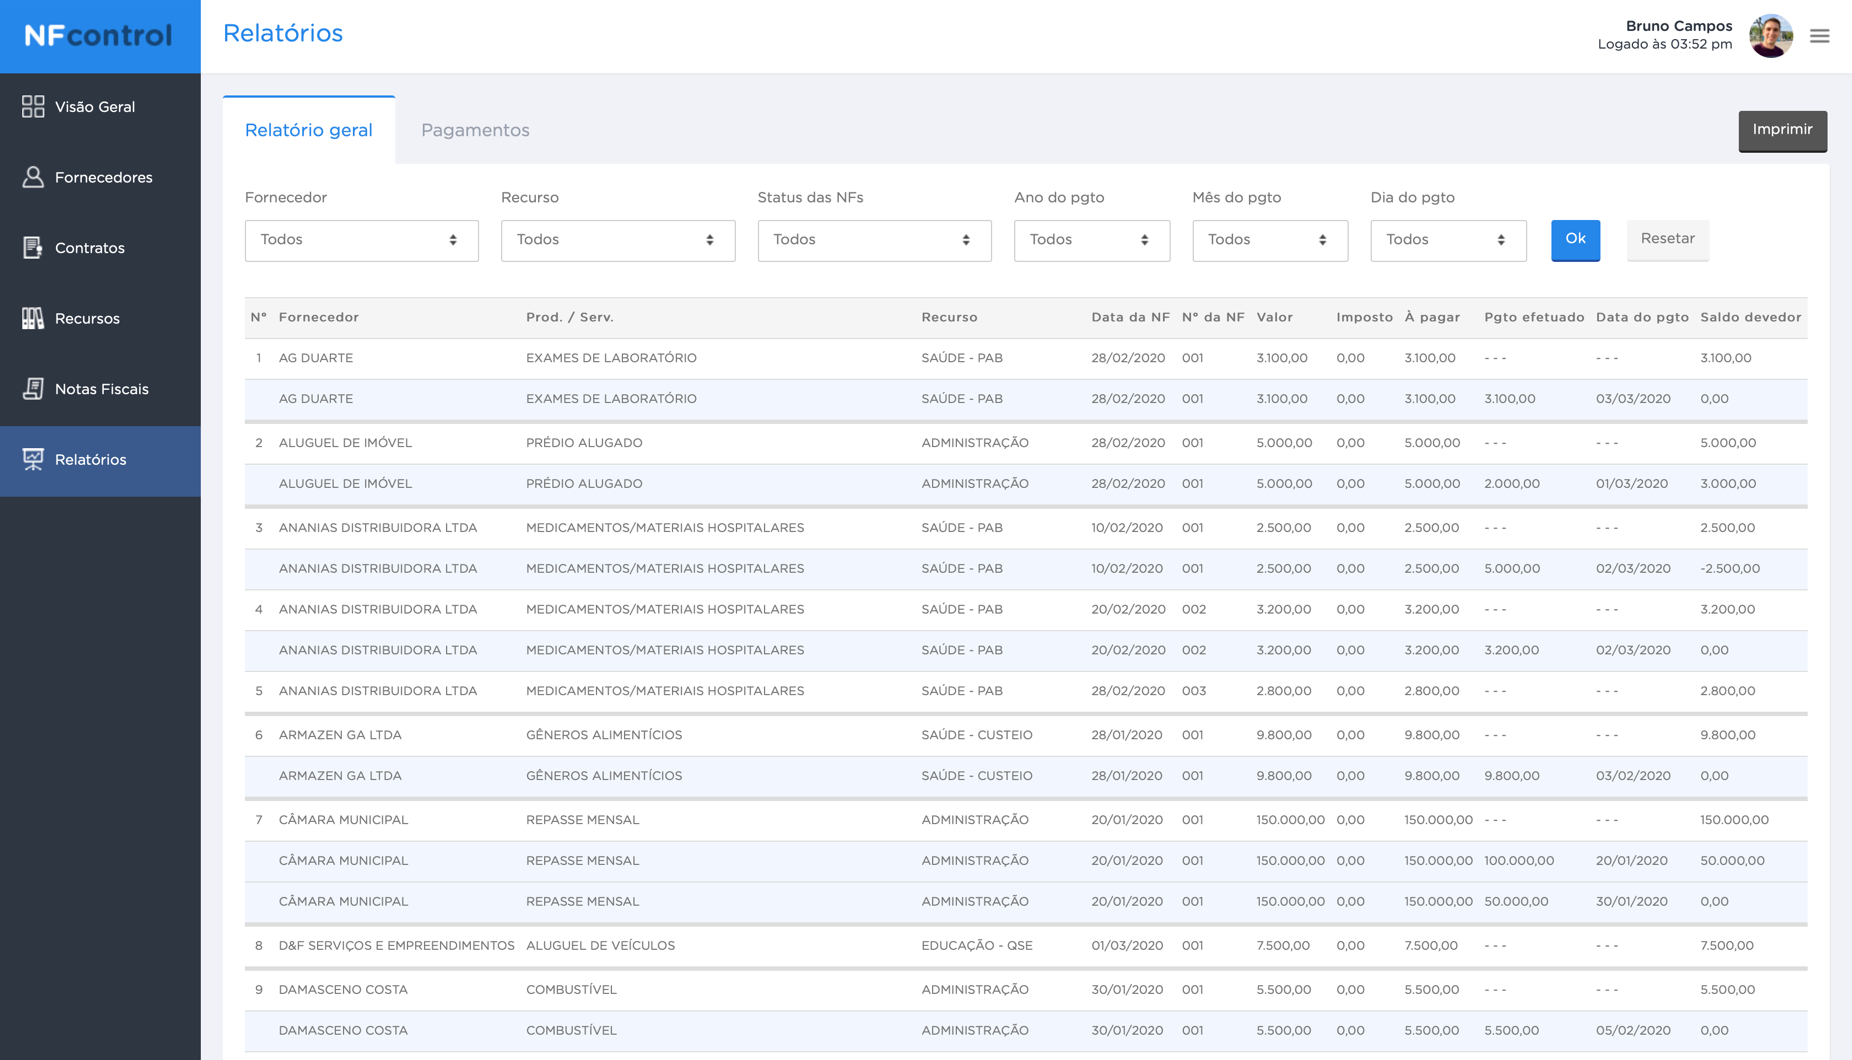Click Bruno Campos profile avatar
The image size is (1852, 1060).
click(1770, 36)
